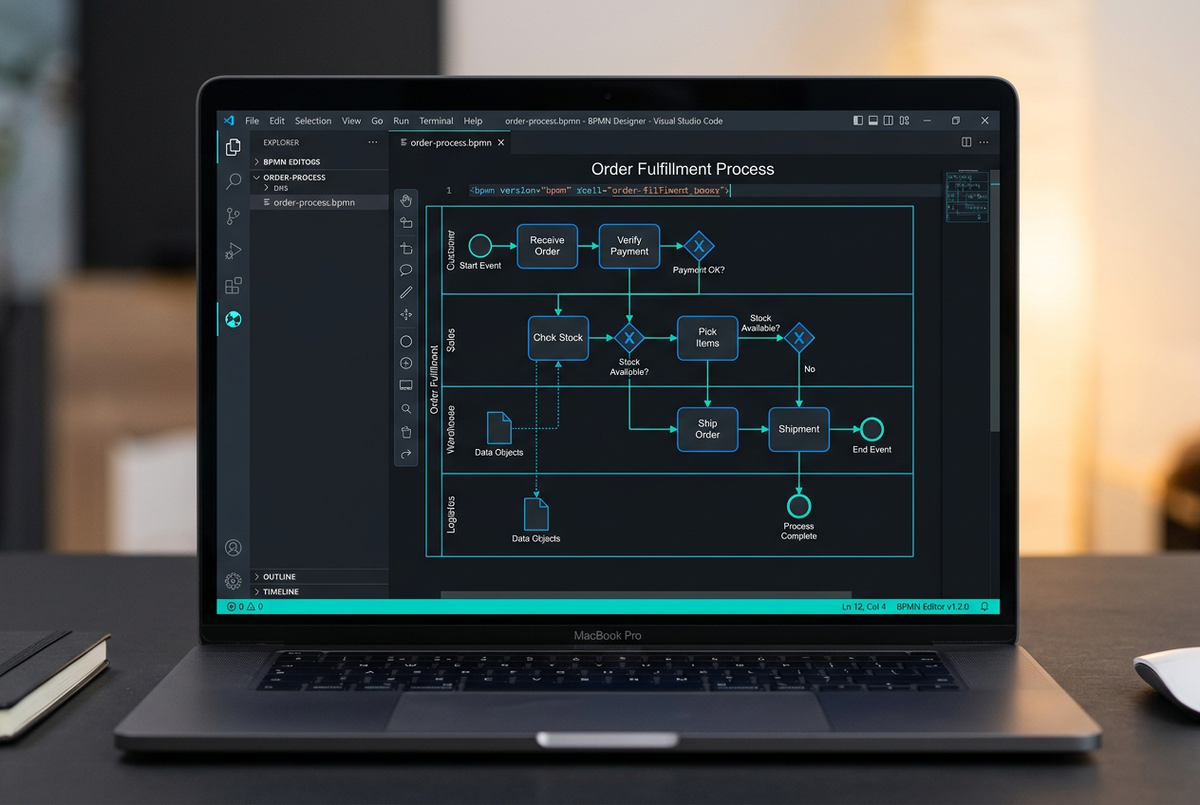This screenshot has width=1200, height=805.
Task: Select the create event circle tool
Action: tap(406, 341)
